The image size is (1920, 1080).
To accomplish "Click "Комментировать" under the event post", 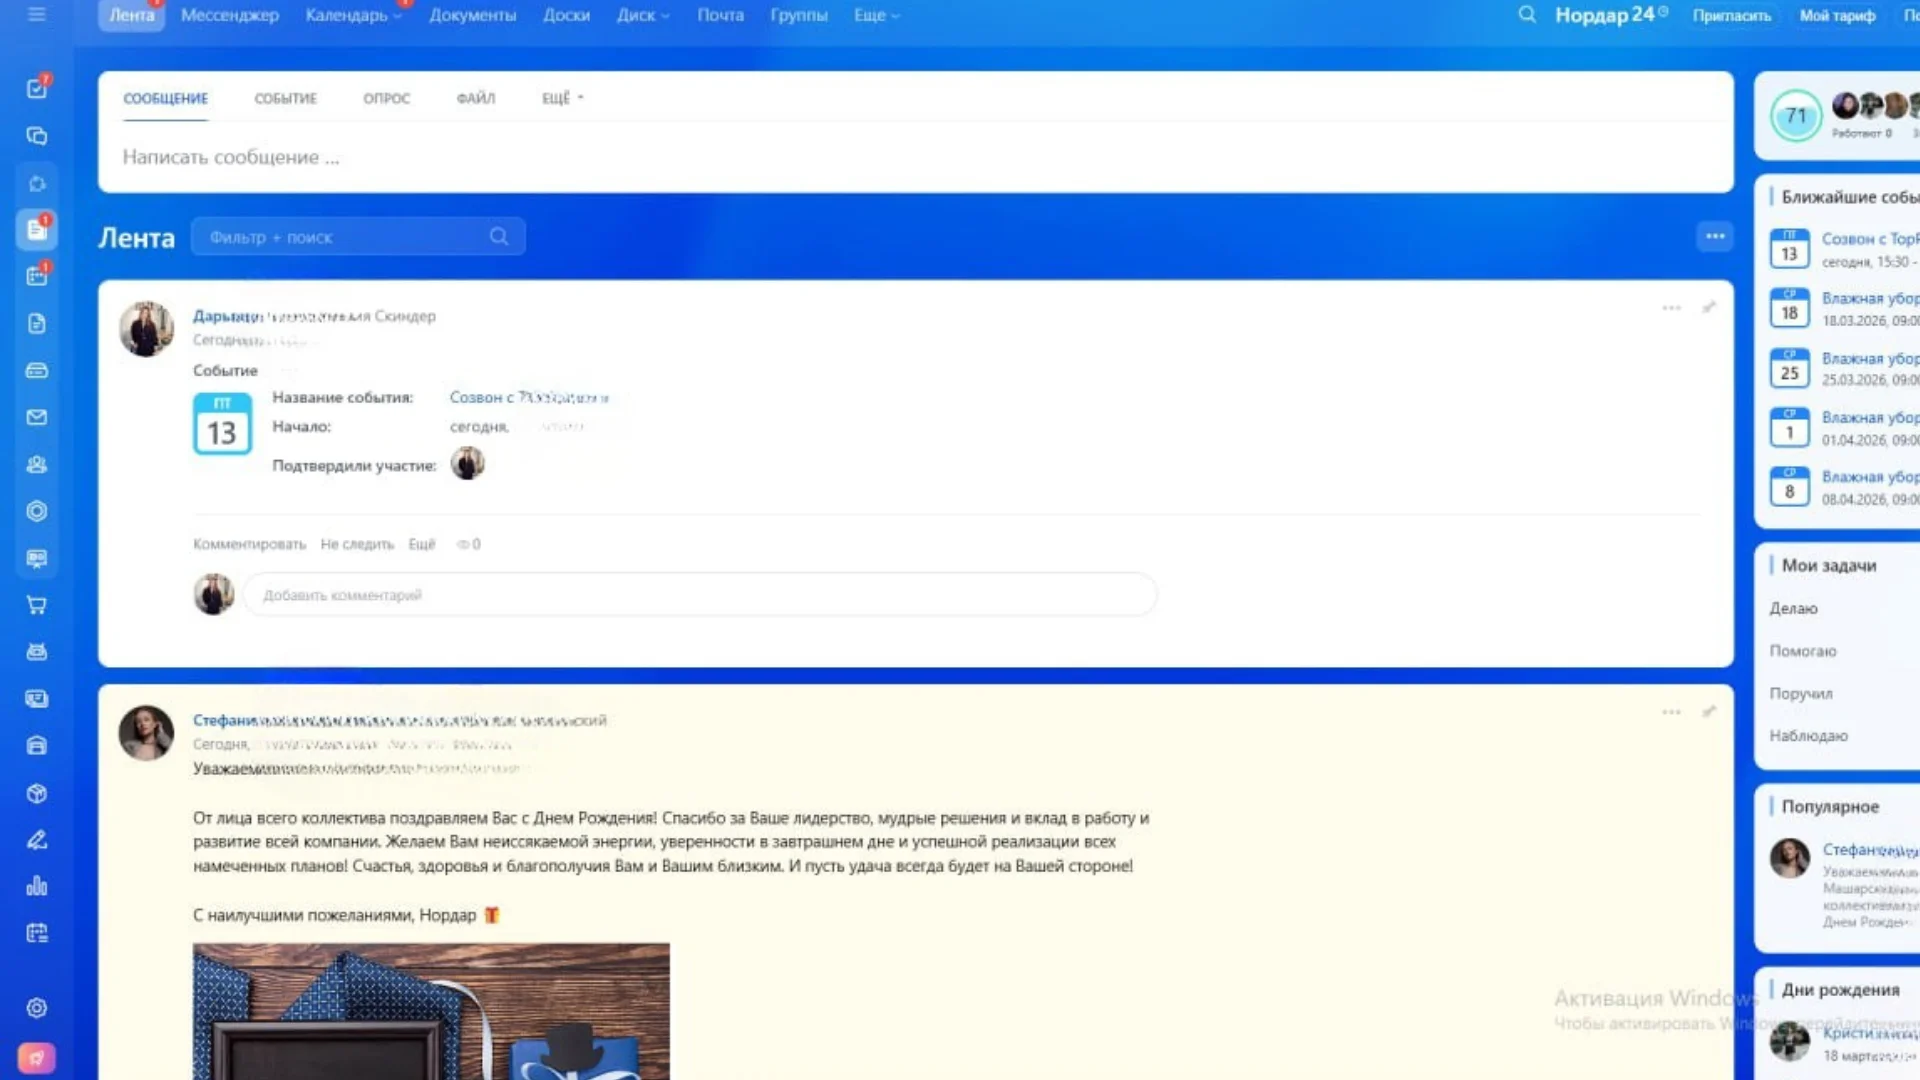I will pos(249,544).
